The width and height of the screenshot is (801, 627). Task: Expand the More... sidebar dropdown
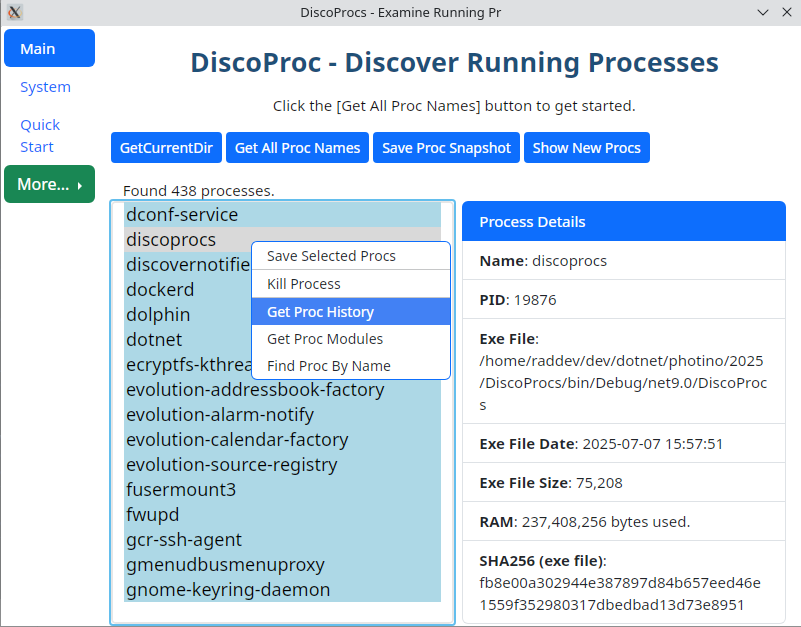pos(49,184)
